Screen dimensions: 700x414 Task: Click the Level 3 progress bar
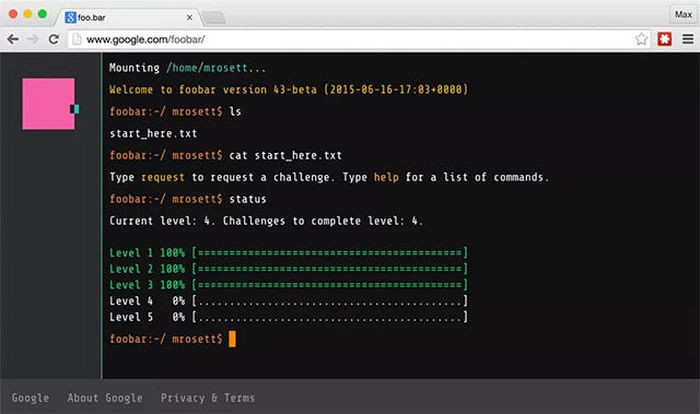point(329,284)
